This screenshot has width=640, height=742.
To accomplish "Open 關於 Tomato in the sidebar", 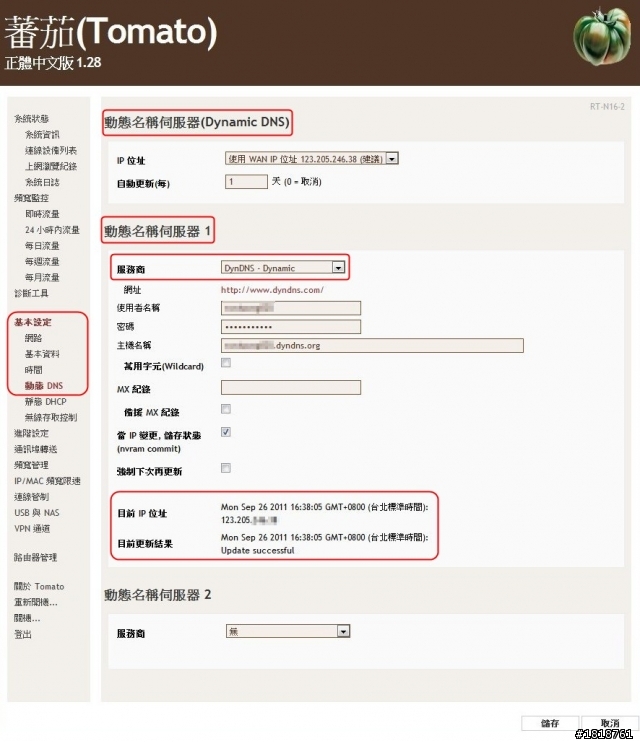I will [39, 586].
